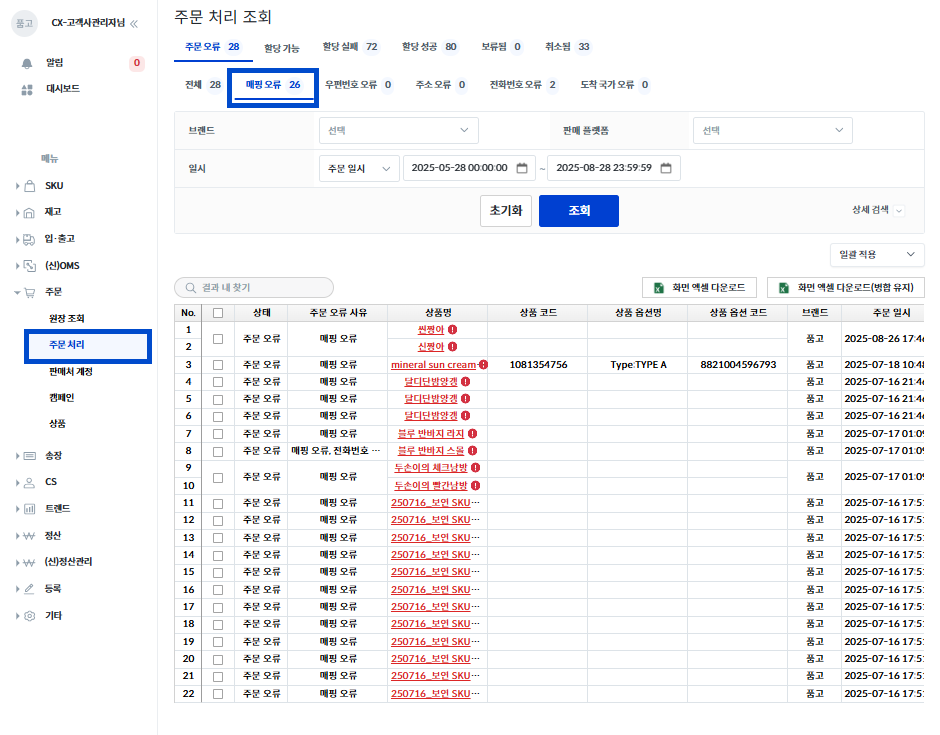The height and width of the screenshot is (735, 940).
Task: Click the 초기화 reset button
Action: coord(505,211)
